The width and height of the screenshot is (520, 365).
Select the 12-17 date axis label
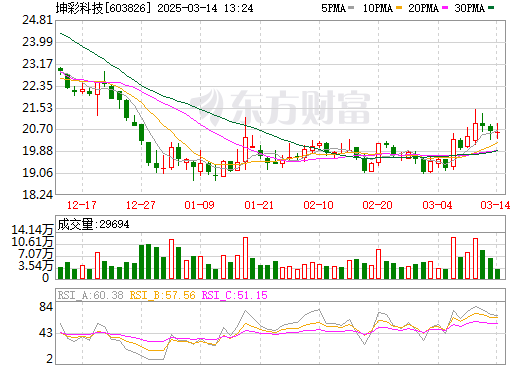click(82, 205)
